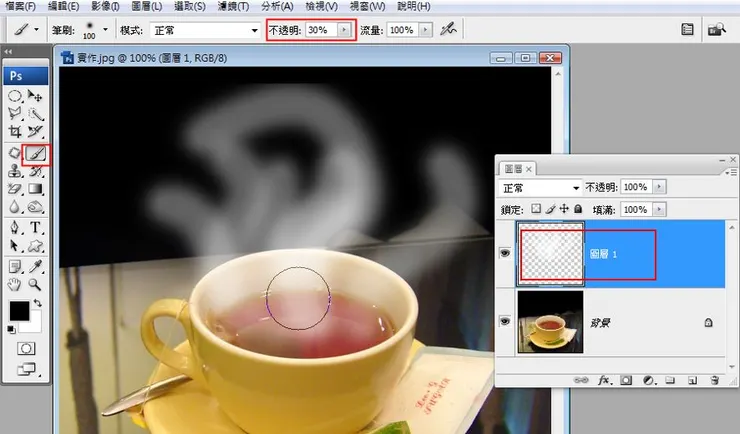Toggle lock transparent pixels in Layers panel
The height and width of the screenshot is (434, 740).
(x=536, y=209)
